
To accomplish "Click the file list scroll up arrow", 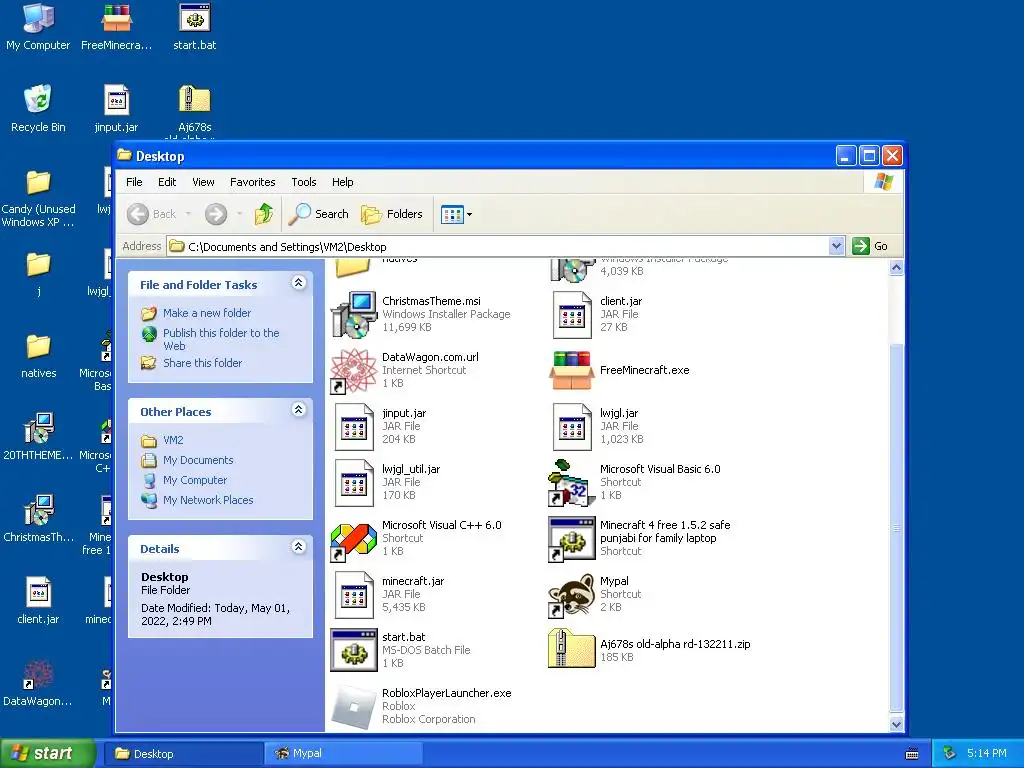I will pos(897,268).
